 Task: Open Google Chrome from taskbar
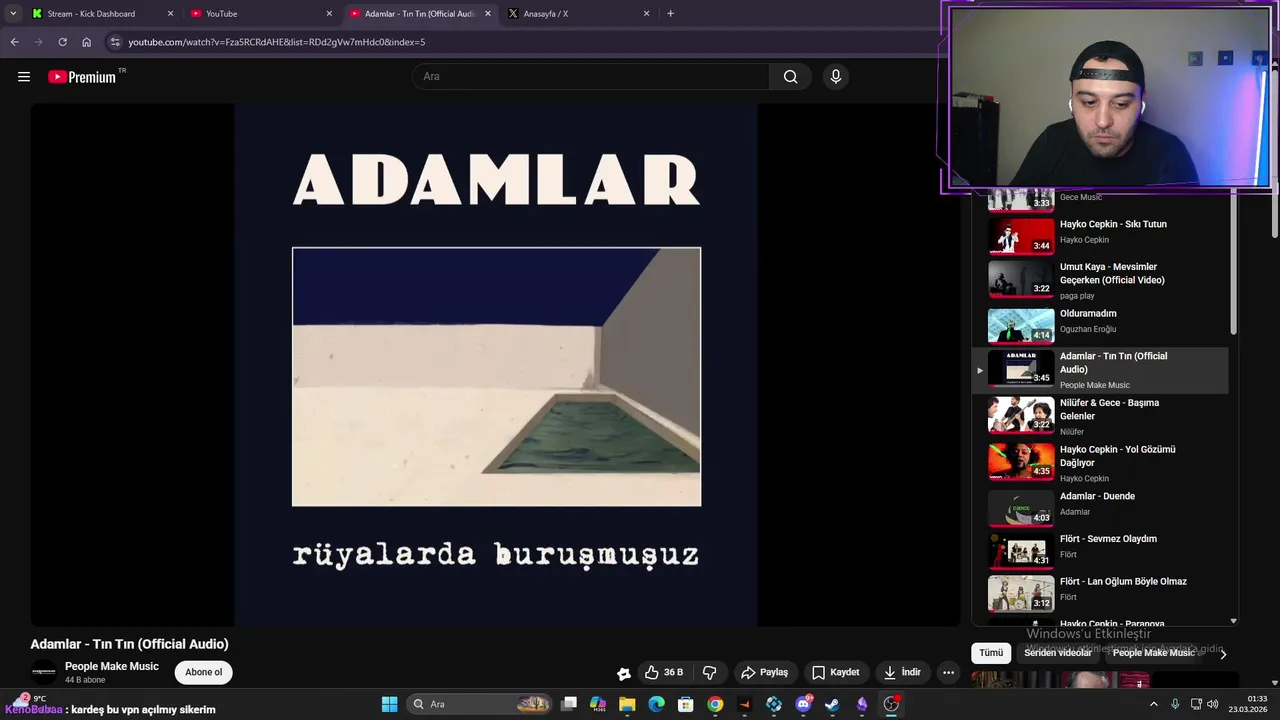(715, 704)
